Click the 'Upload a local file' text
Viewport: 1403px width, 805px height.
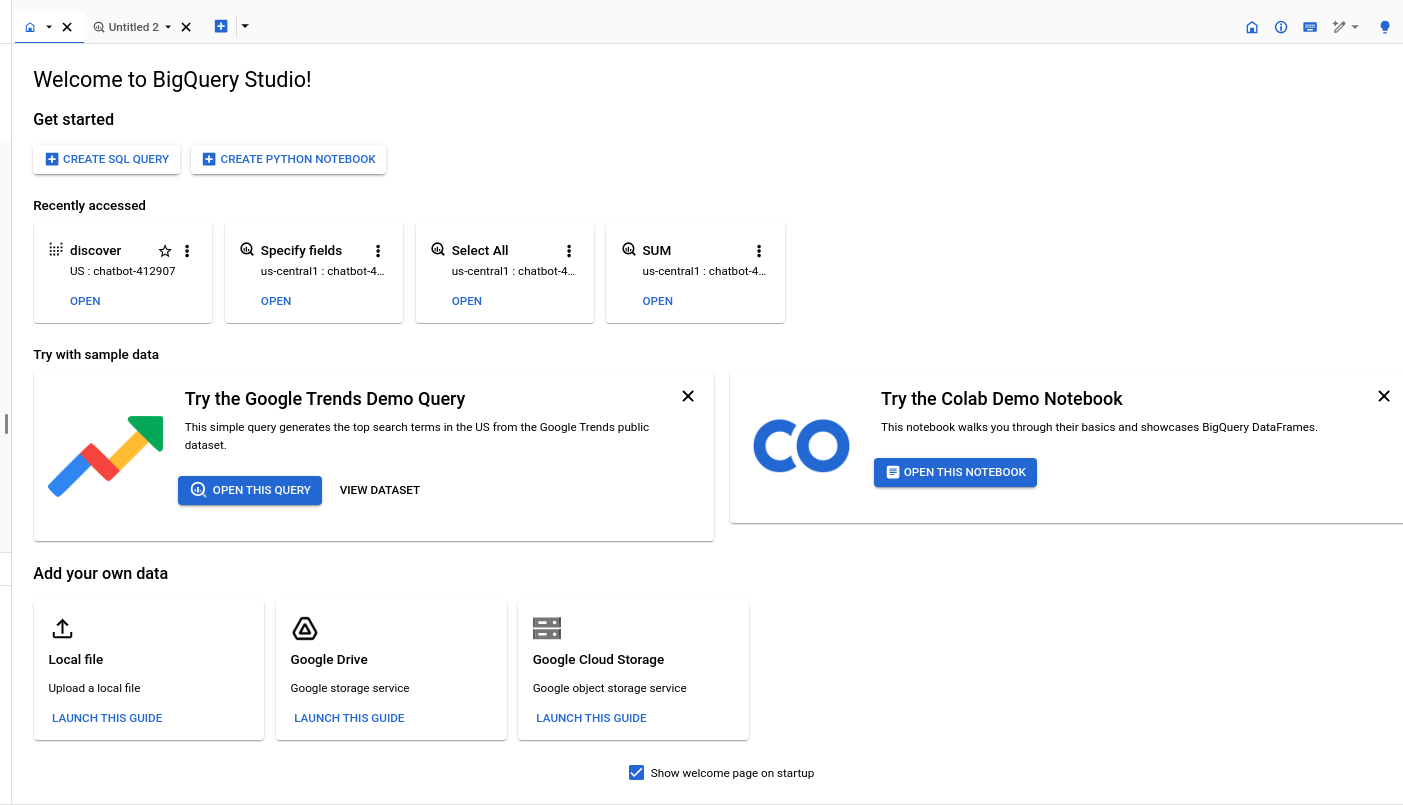95,688
